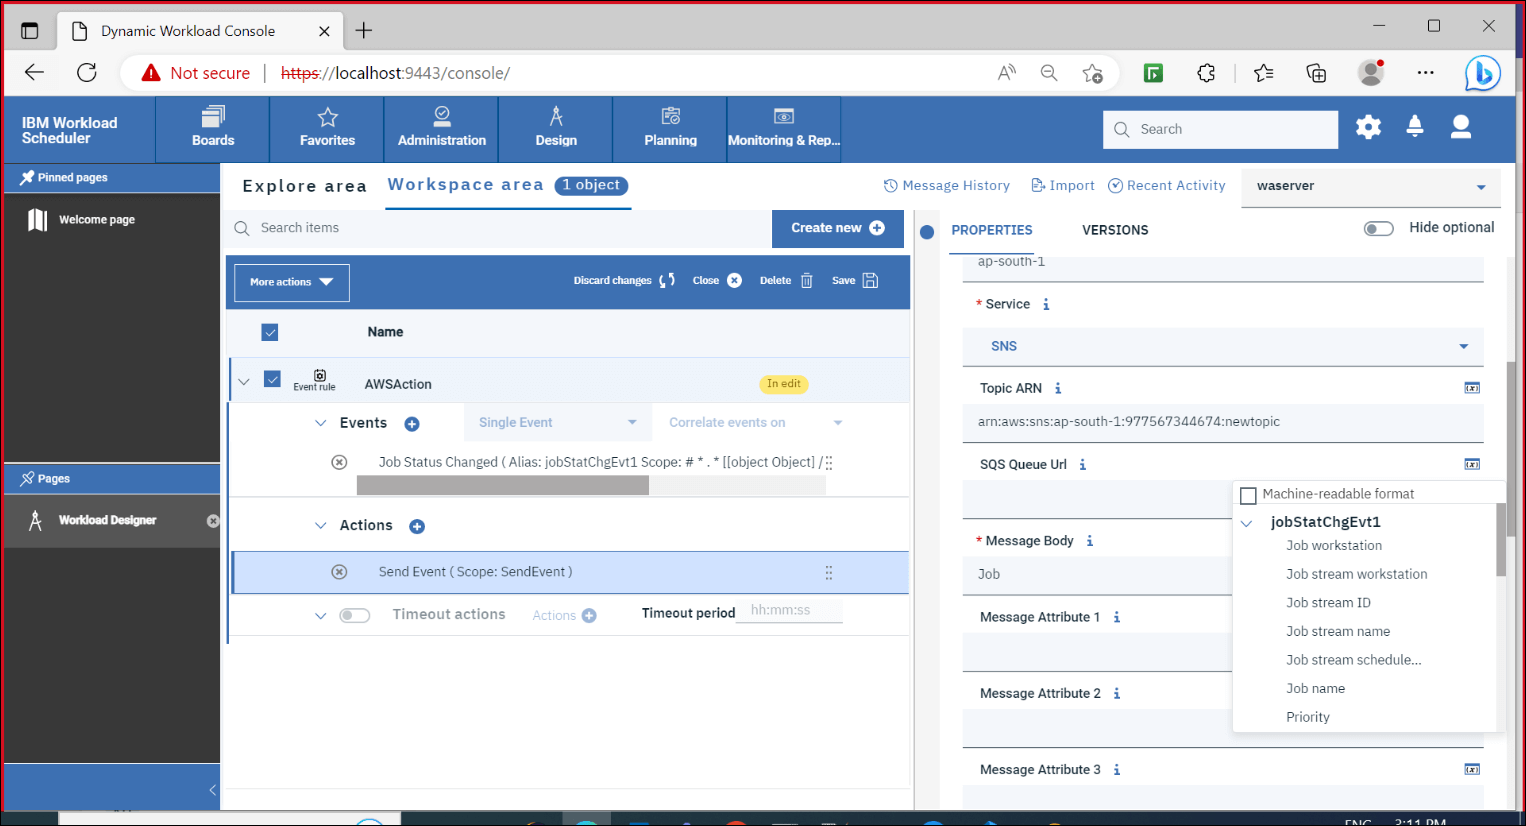Image resolution: width=1526 pixels, height=826 pixels.
Task: Open the Planning menu
Action: (x=670, y=129)
